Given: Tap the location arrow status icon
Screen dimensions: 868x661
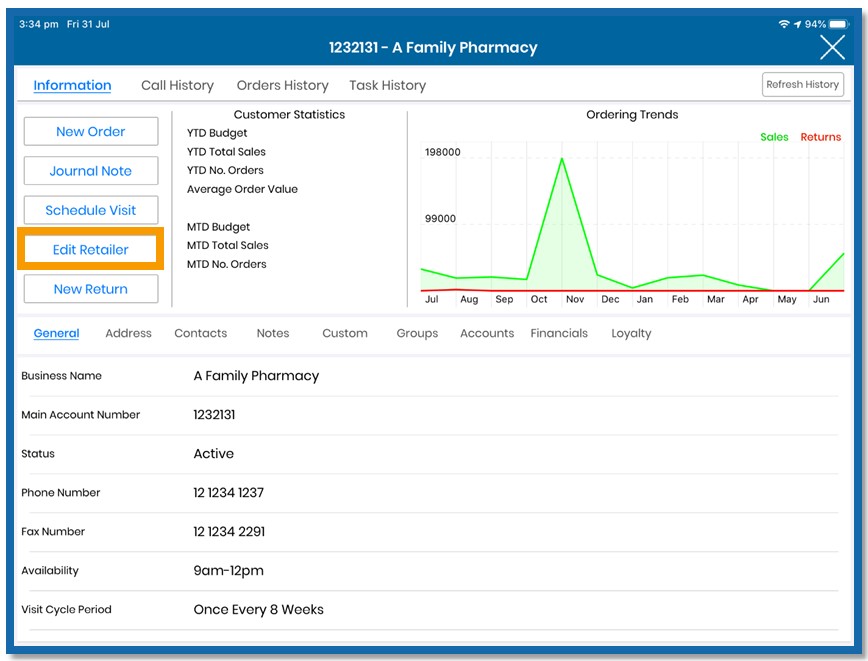Looking at the screenshot, I should [797, 24].
